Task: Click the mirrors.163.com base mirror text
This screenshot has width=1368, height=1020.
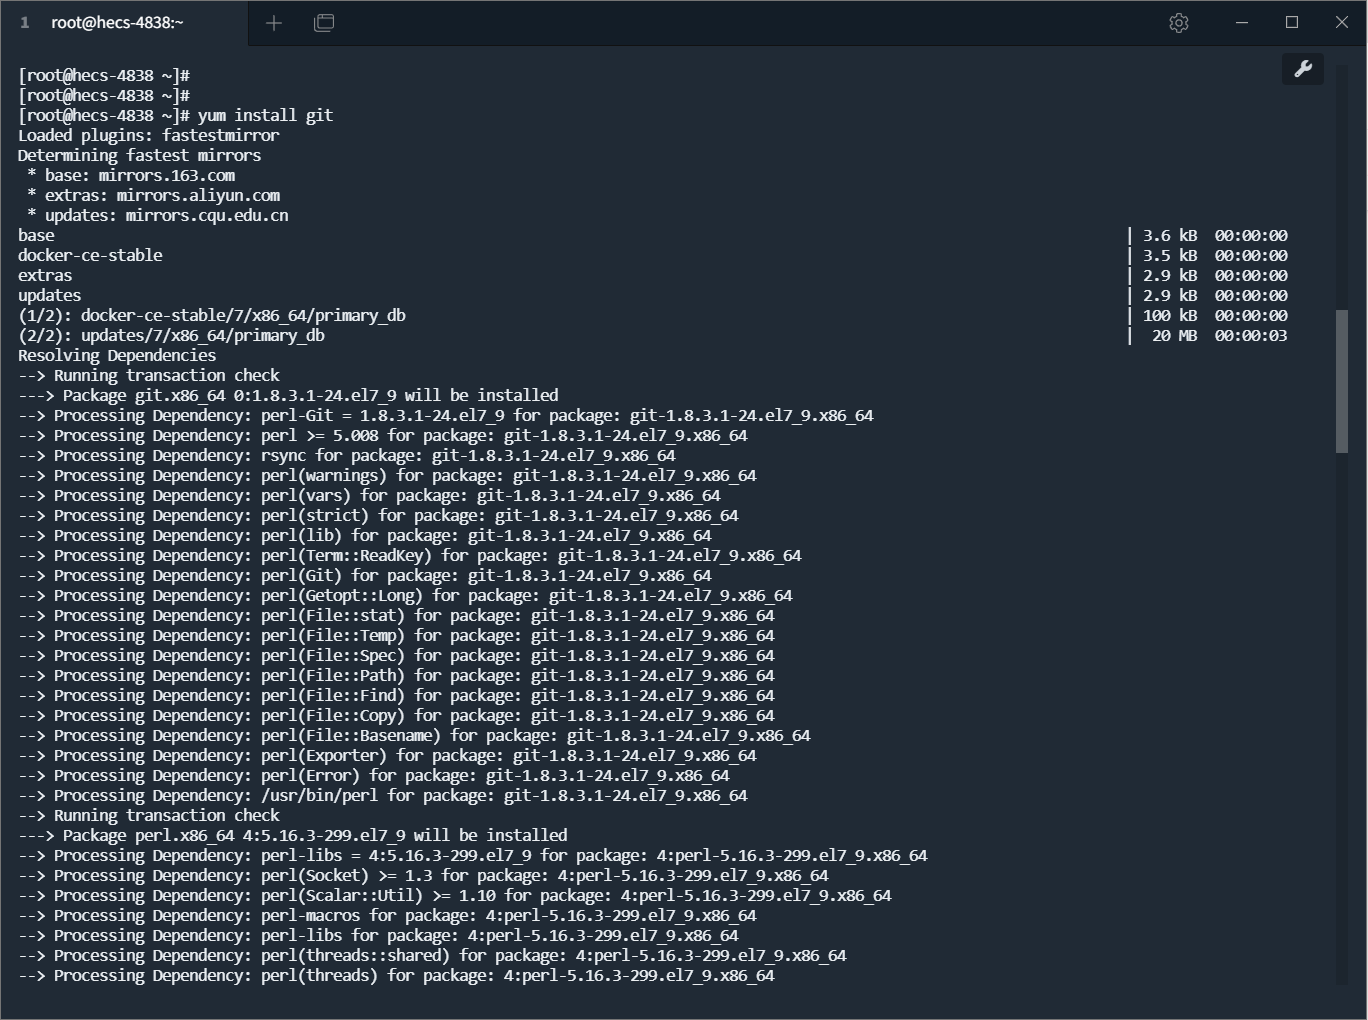Action: [166, 175]
